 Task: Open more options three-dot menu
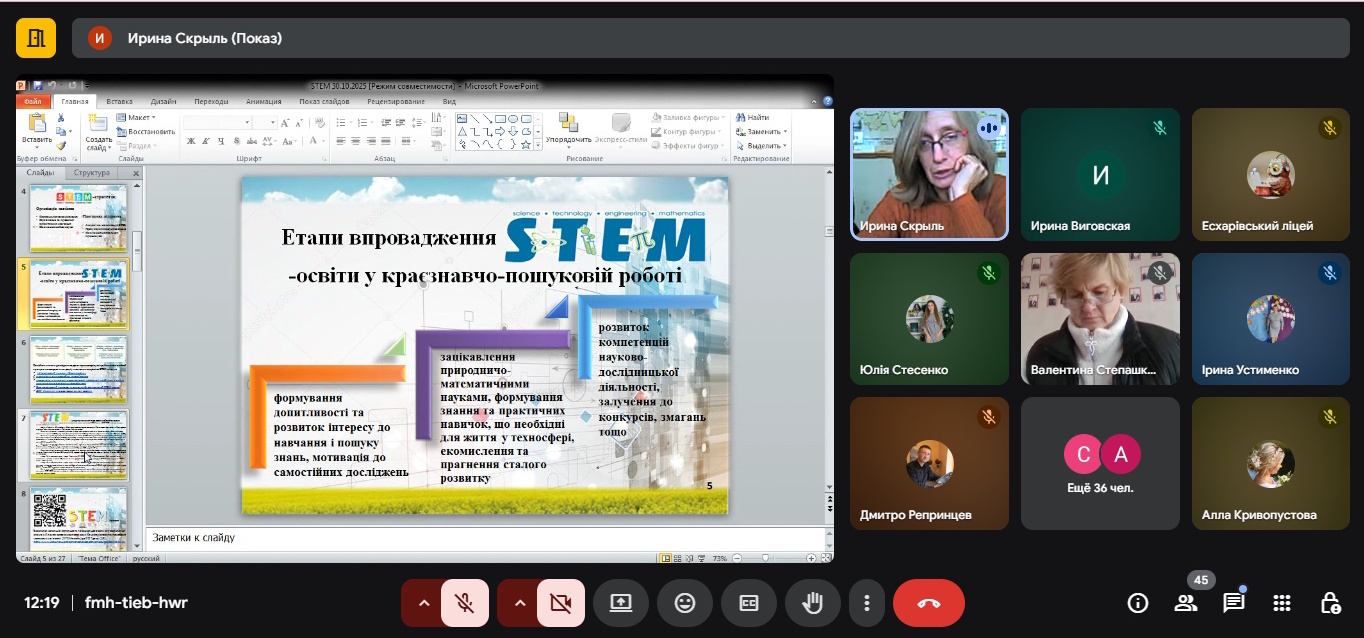click(867, 603)
